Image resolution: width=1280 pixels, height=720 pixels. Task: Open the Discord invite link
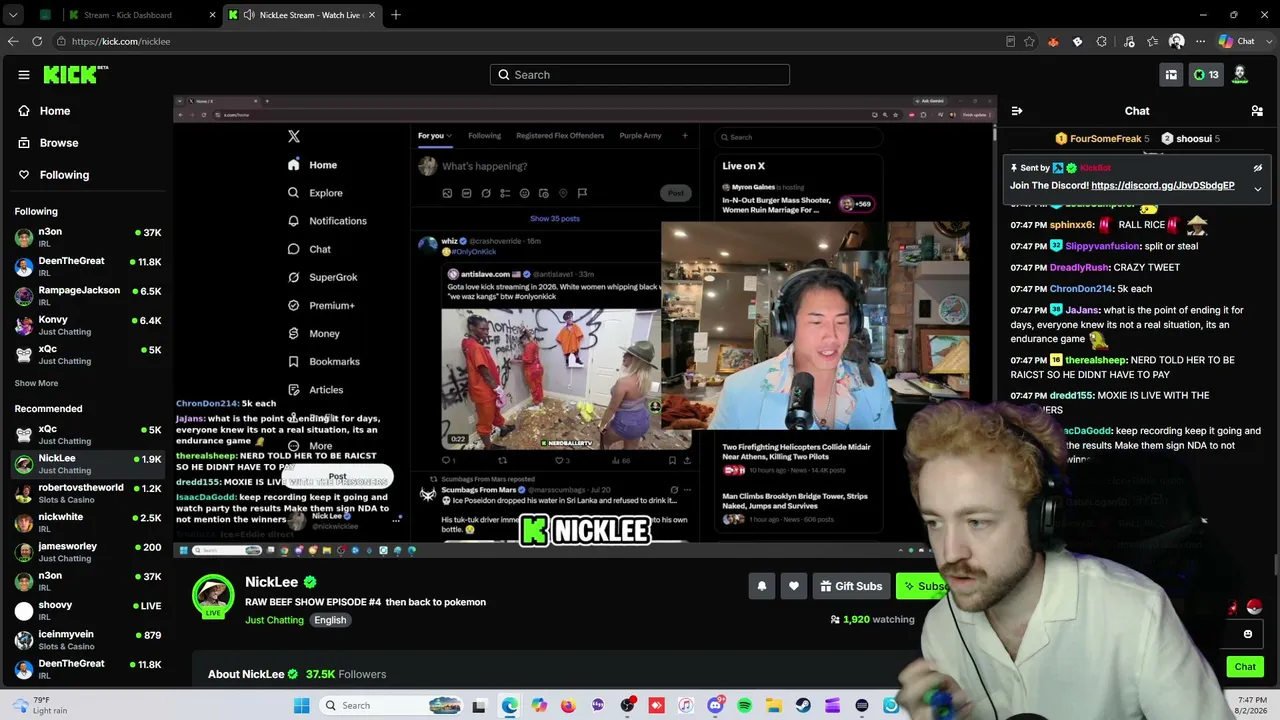pyautogui.click(x=1163, y=186)
